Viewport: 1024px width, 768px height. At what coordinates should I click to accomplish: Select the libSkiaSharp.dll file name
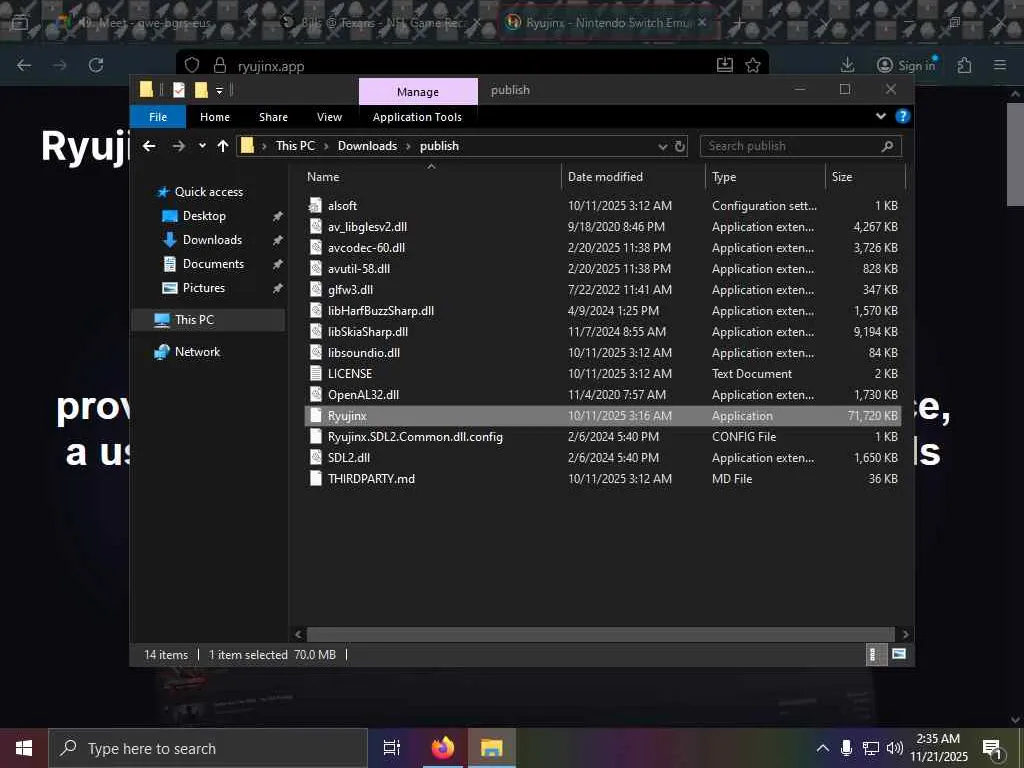[x=368, y=332]
